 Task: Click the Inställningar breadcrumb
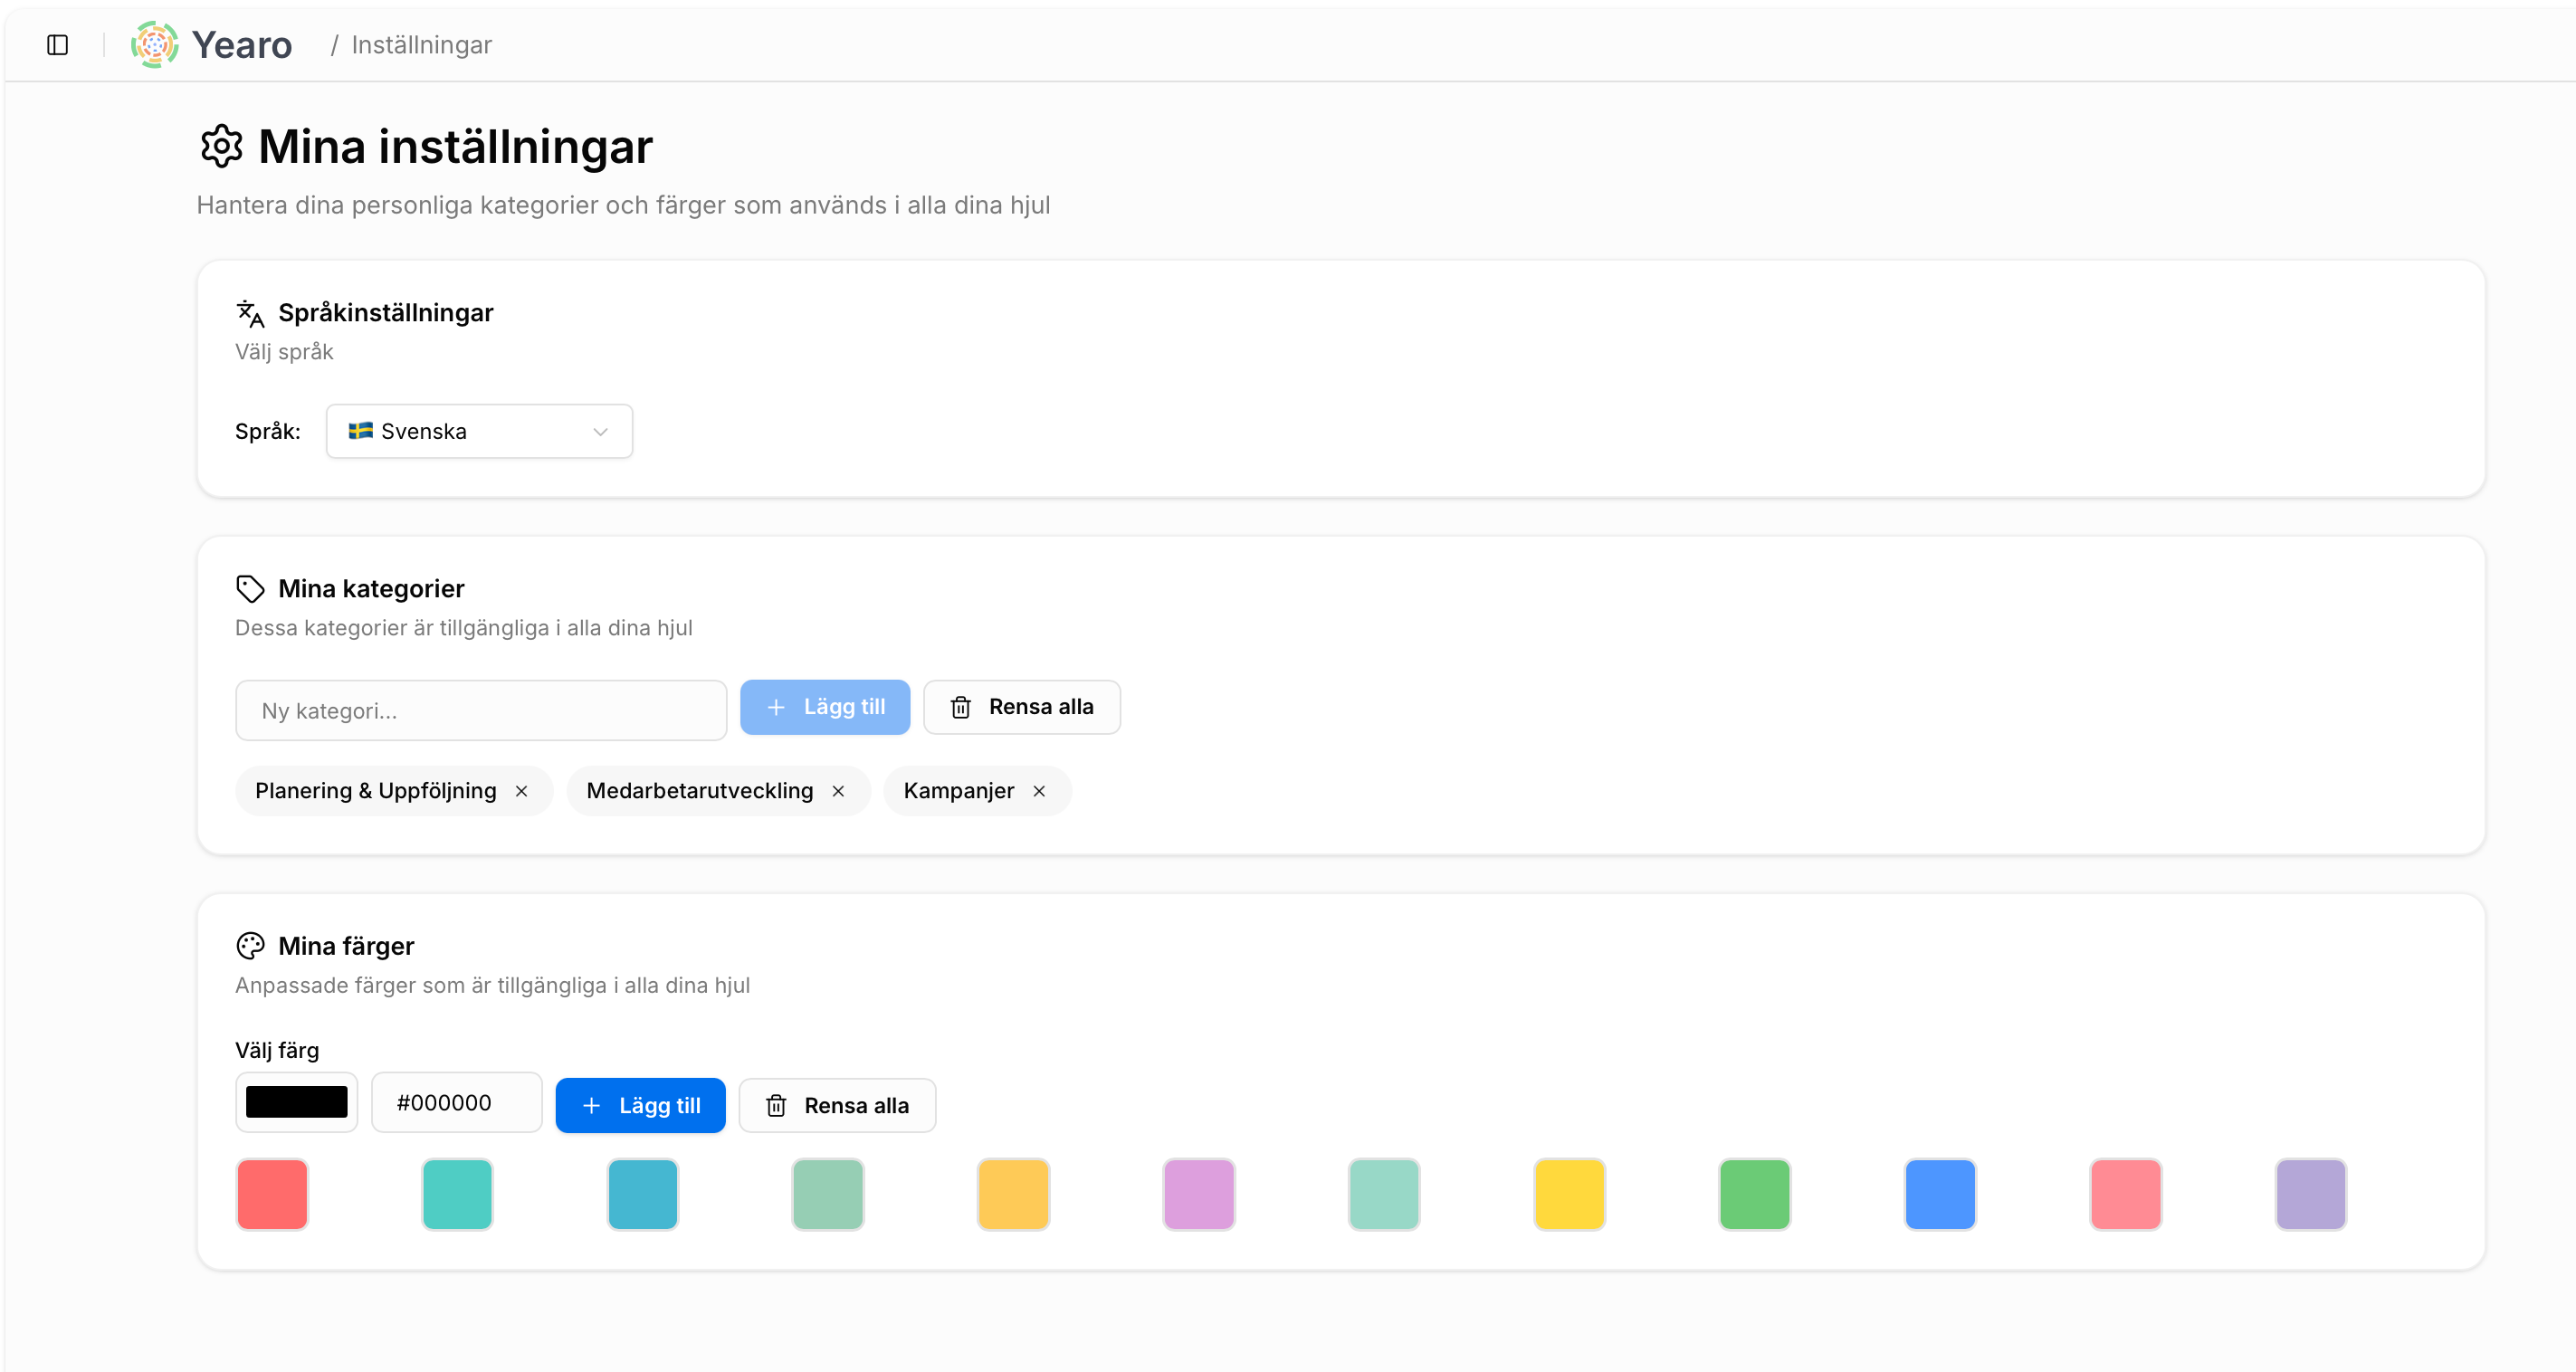pyautogui.click(x=421, y=45)
